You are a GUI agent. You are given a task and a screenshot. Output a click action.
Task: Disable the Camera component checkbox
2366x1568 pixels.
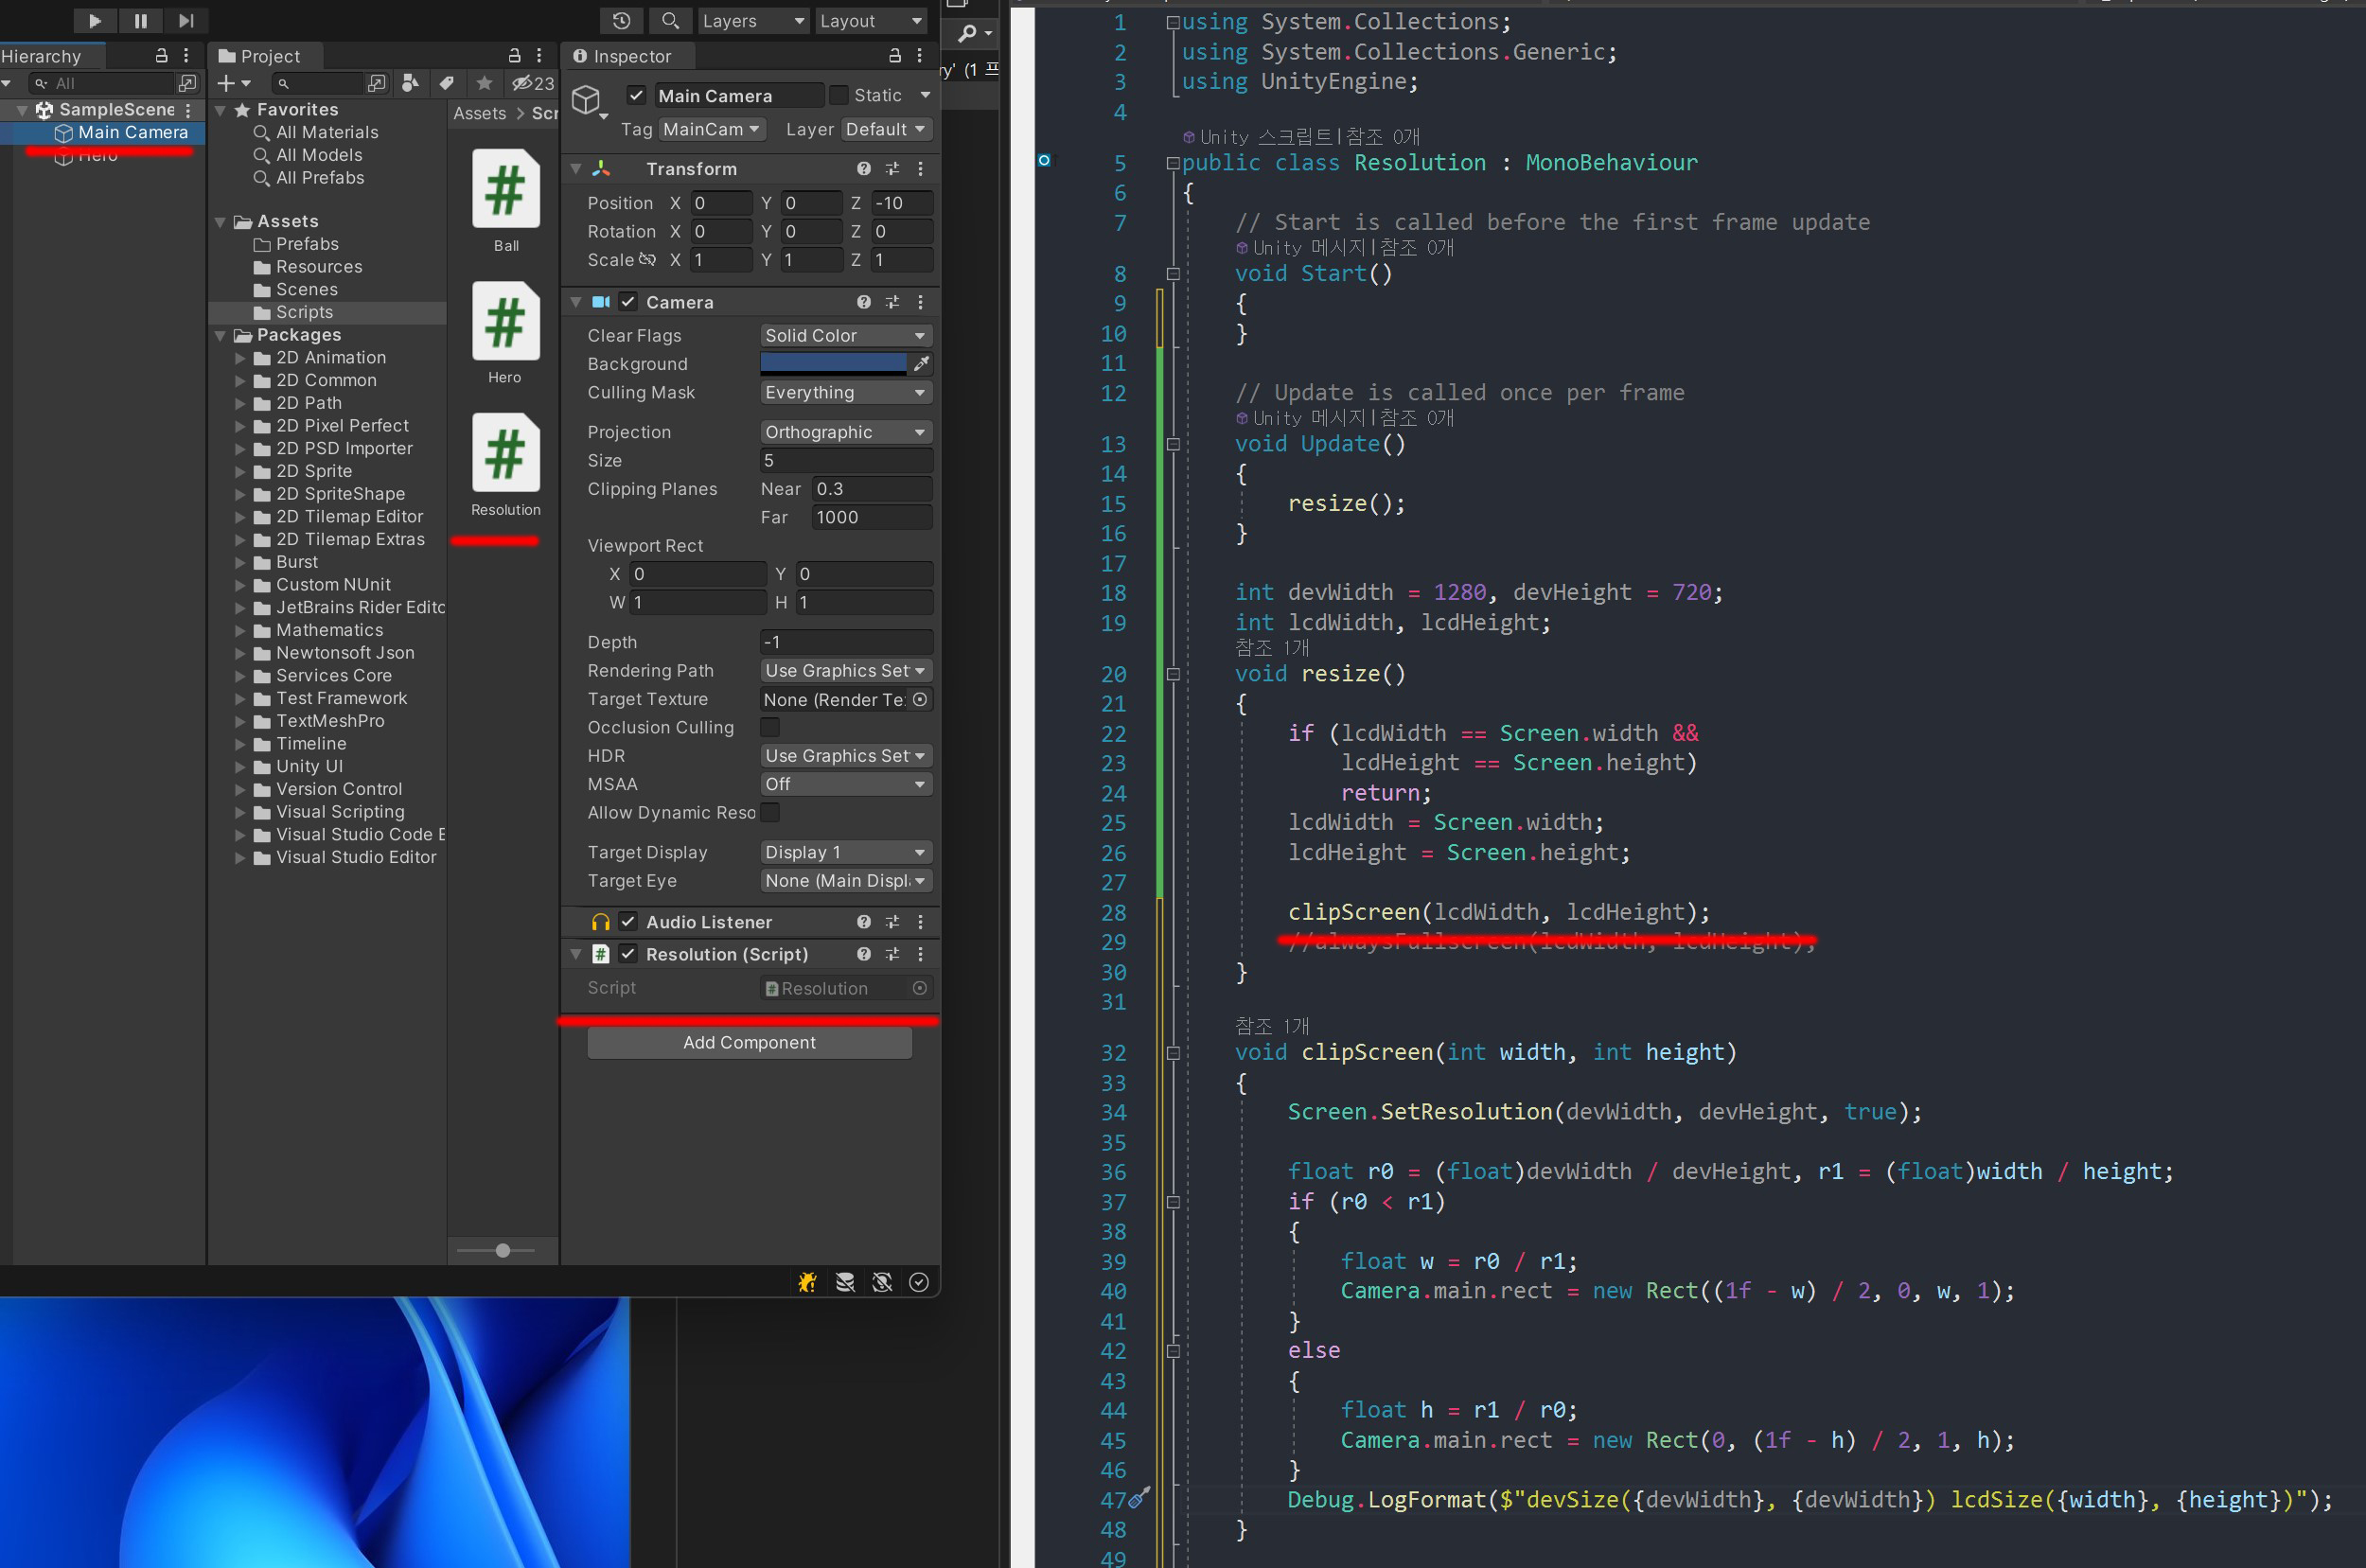click(x=628, y=302)
